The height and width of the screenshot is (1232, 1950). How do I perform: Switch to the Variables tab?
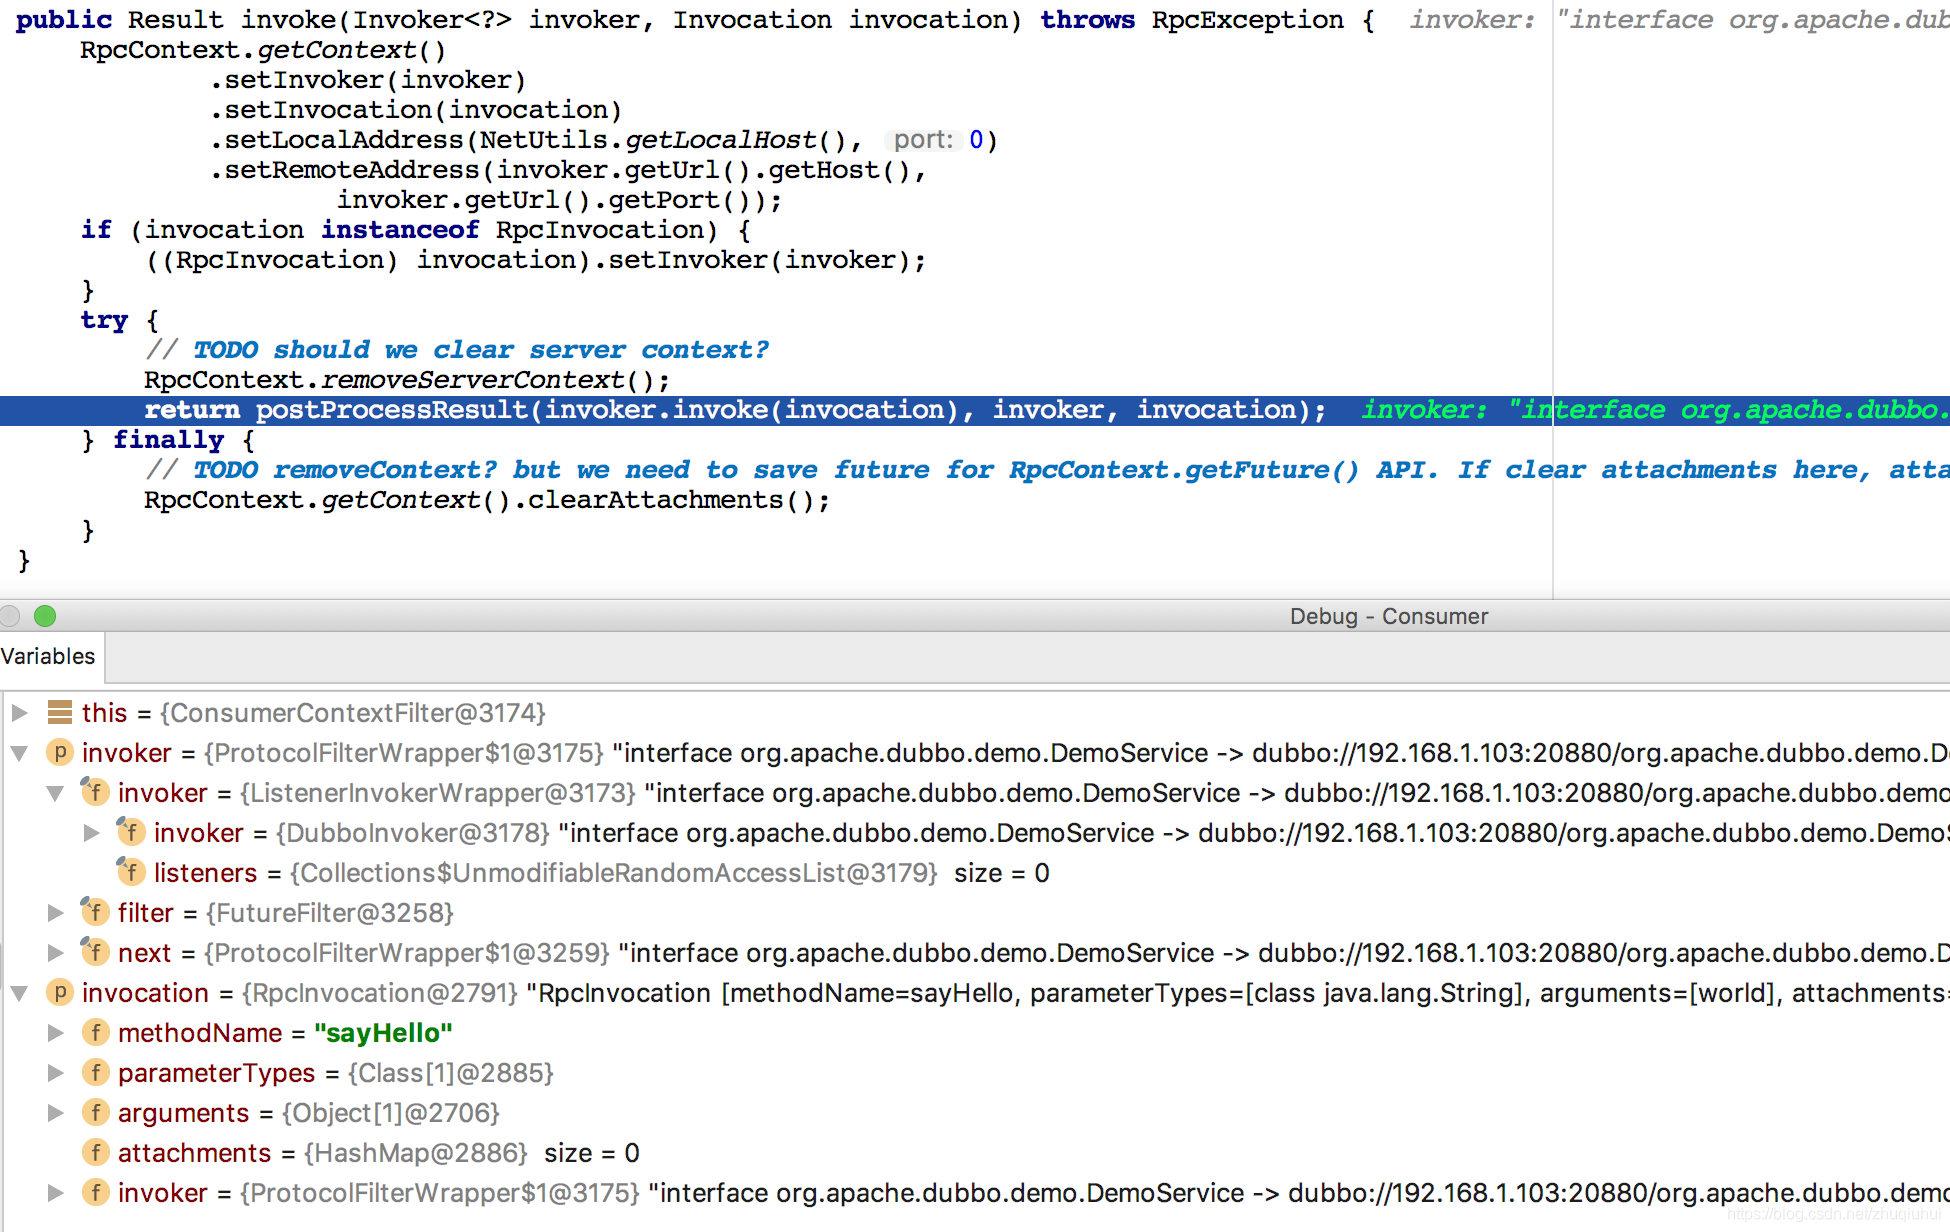48,657
